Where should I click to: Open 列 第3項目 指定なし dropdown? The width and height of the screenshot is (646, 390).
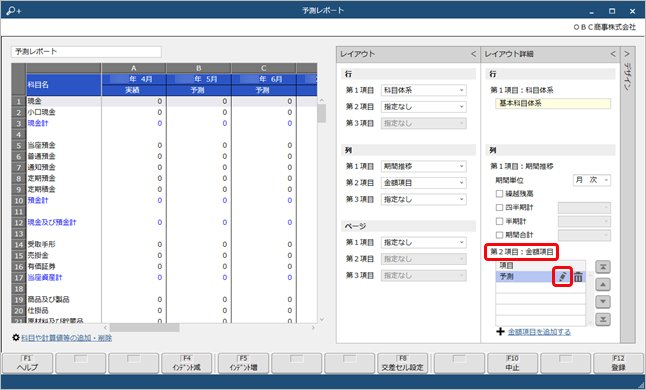(x=424, y=199)
